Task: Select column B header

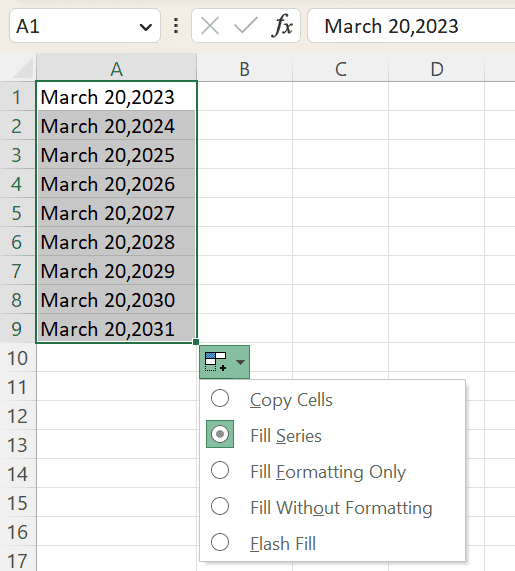Action: pyautogui.click(x=245, y=69)
